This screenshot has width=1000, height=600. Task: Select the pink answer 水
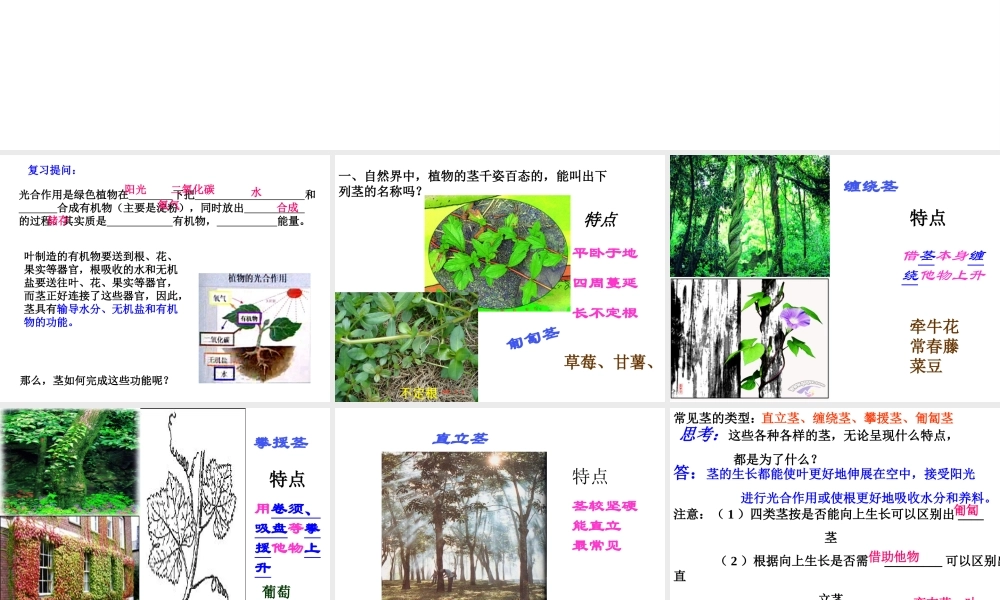(x=256, y=192)
